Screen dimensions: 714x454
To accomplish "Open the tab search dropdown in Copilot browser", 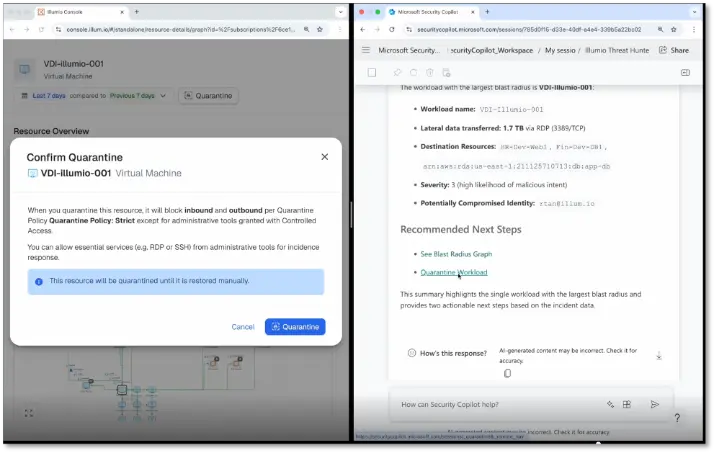I will coord(694,12).
